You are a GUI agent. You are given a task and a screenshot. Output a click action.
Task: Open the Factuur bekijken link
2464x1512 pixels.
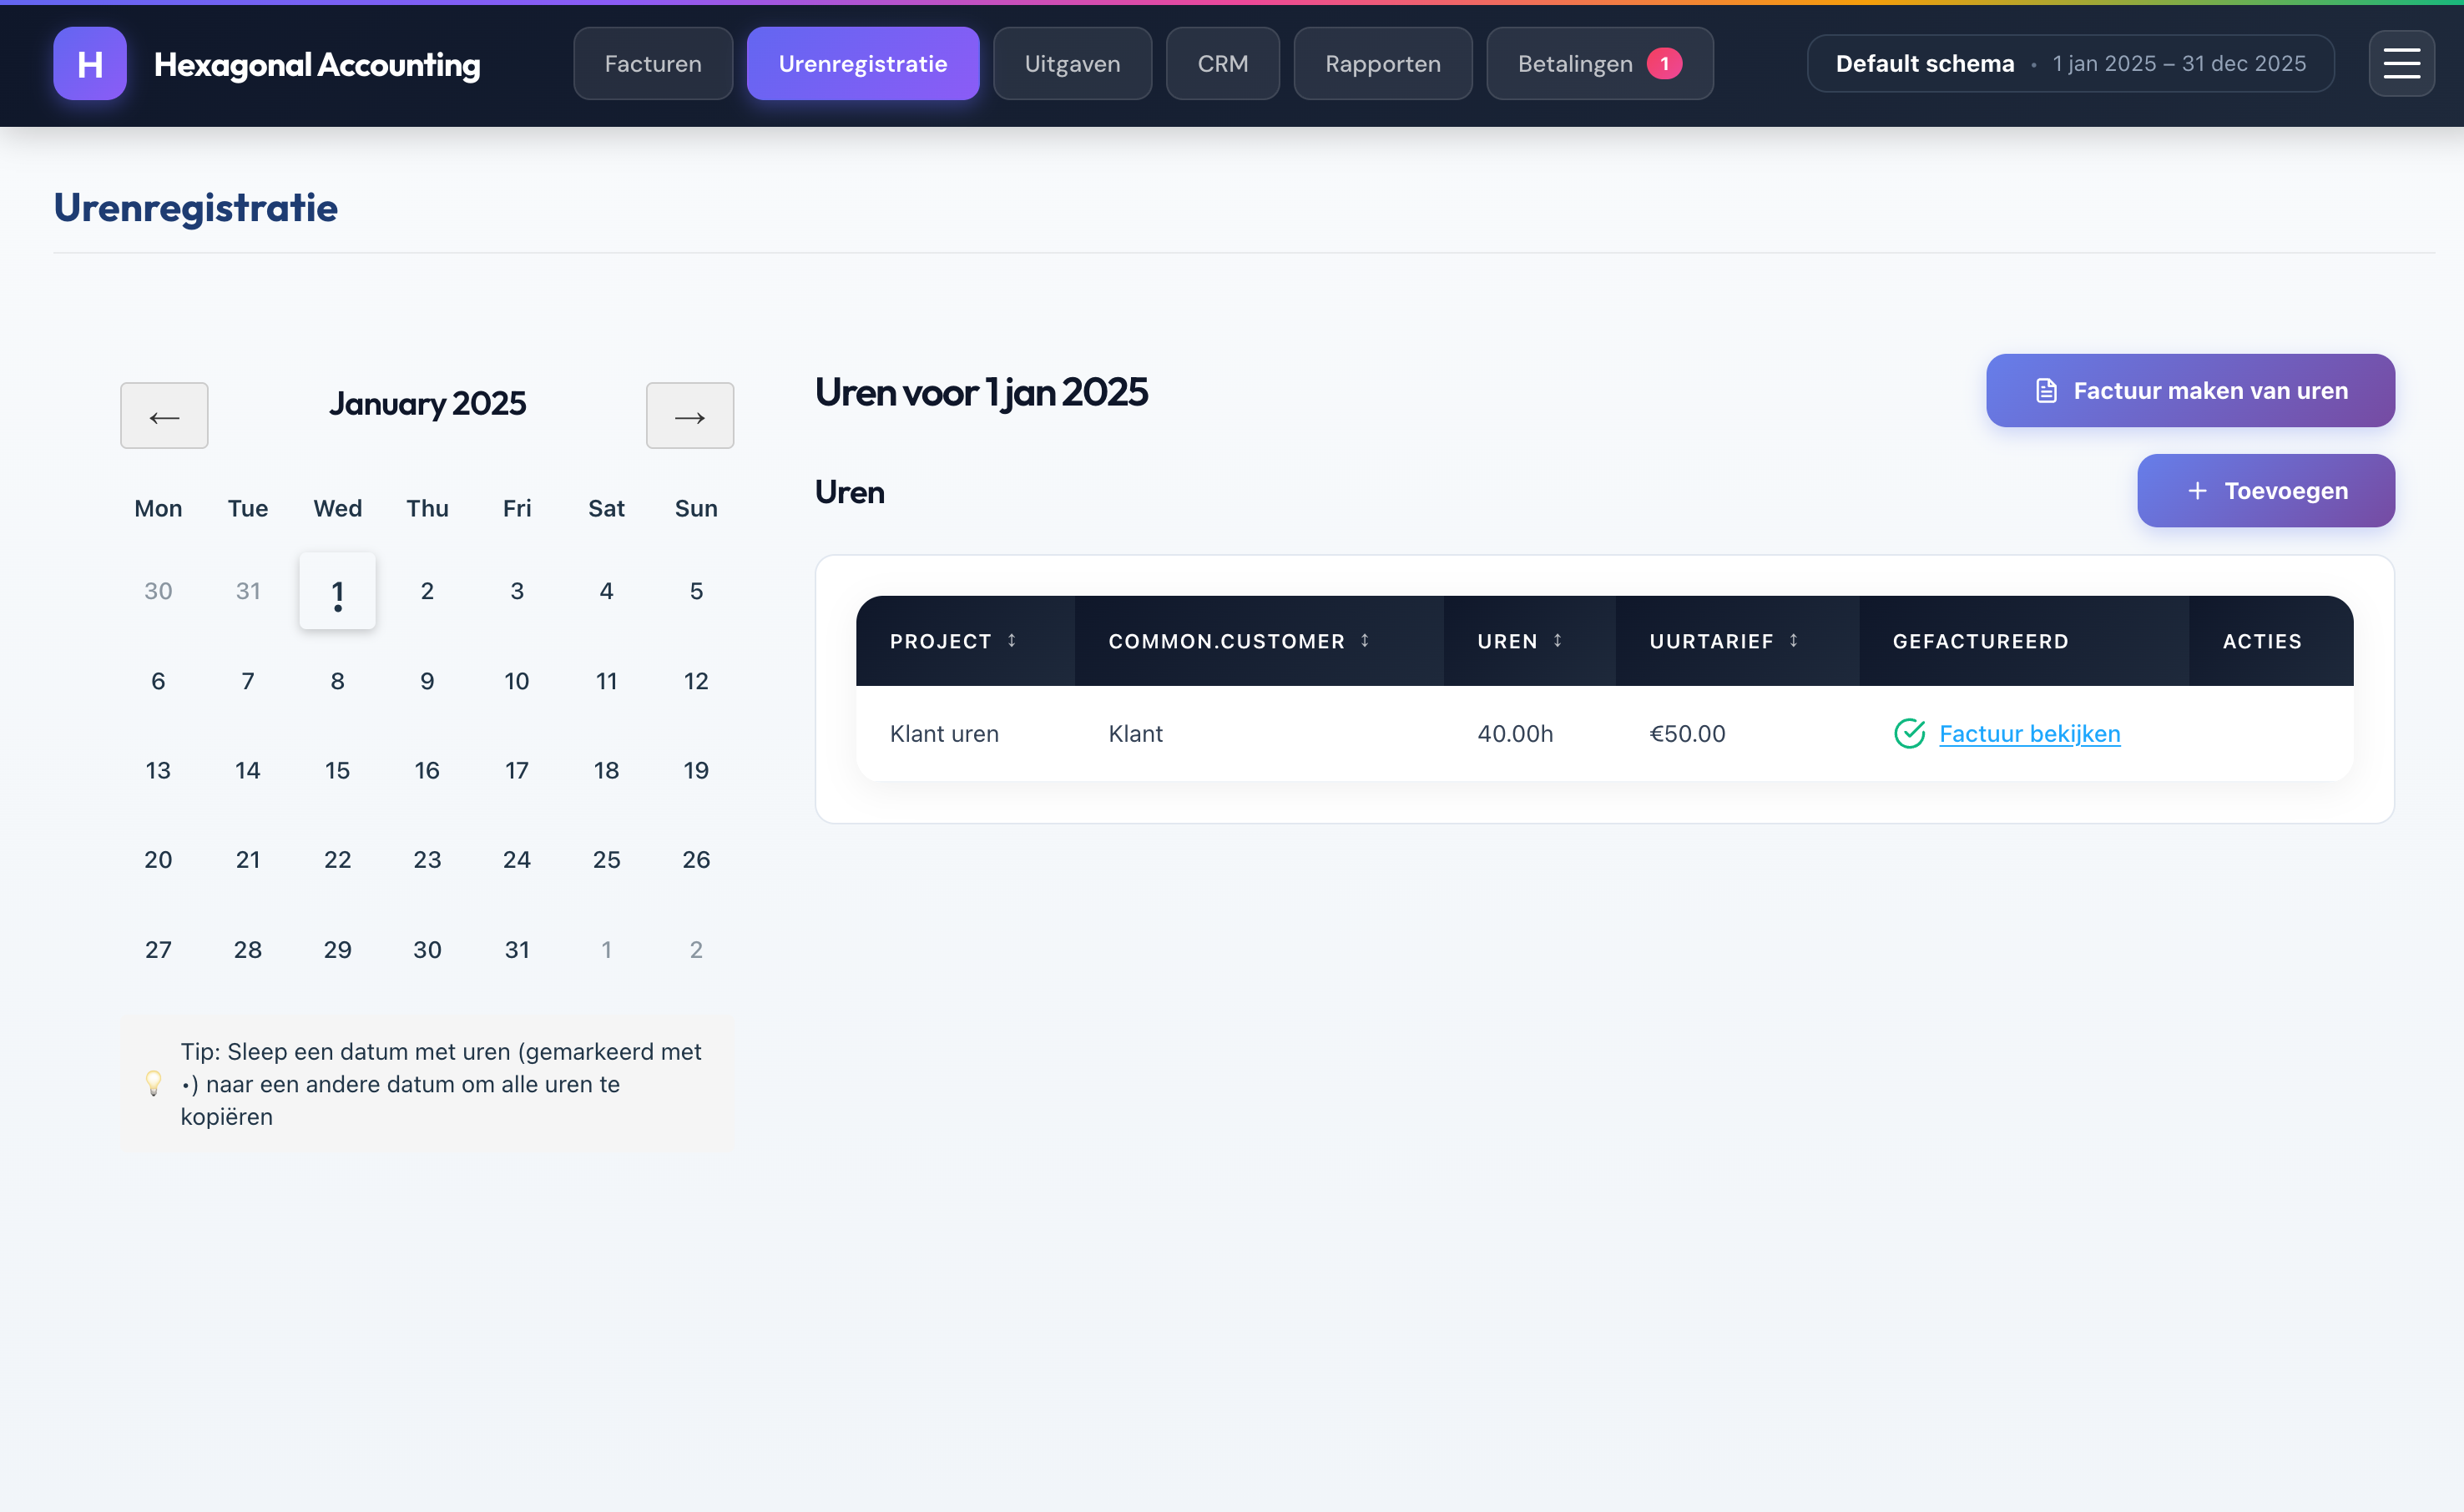click(2029, 734)
